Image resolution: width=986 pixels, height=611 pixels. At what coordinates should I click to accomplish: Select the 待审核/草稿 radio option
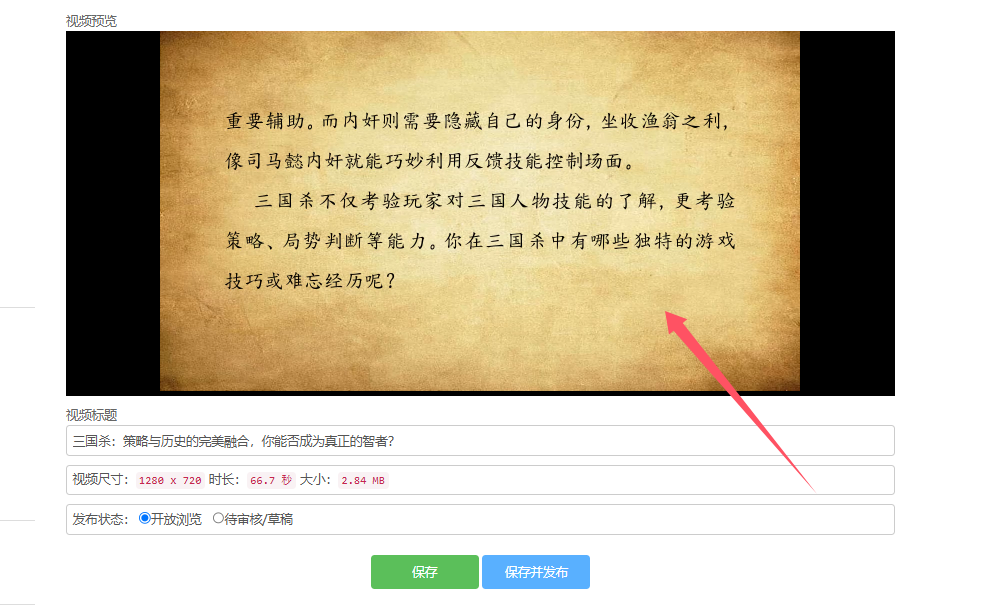218,519
